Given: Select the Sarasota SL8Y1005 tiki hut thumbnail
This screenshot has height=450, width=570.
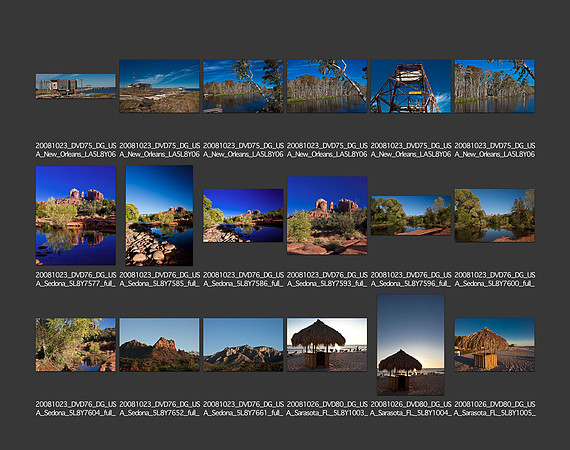Looking at the screenshot, I should (x=494, y=345).
